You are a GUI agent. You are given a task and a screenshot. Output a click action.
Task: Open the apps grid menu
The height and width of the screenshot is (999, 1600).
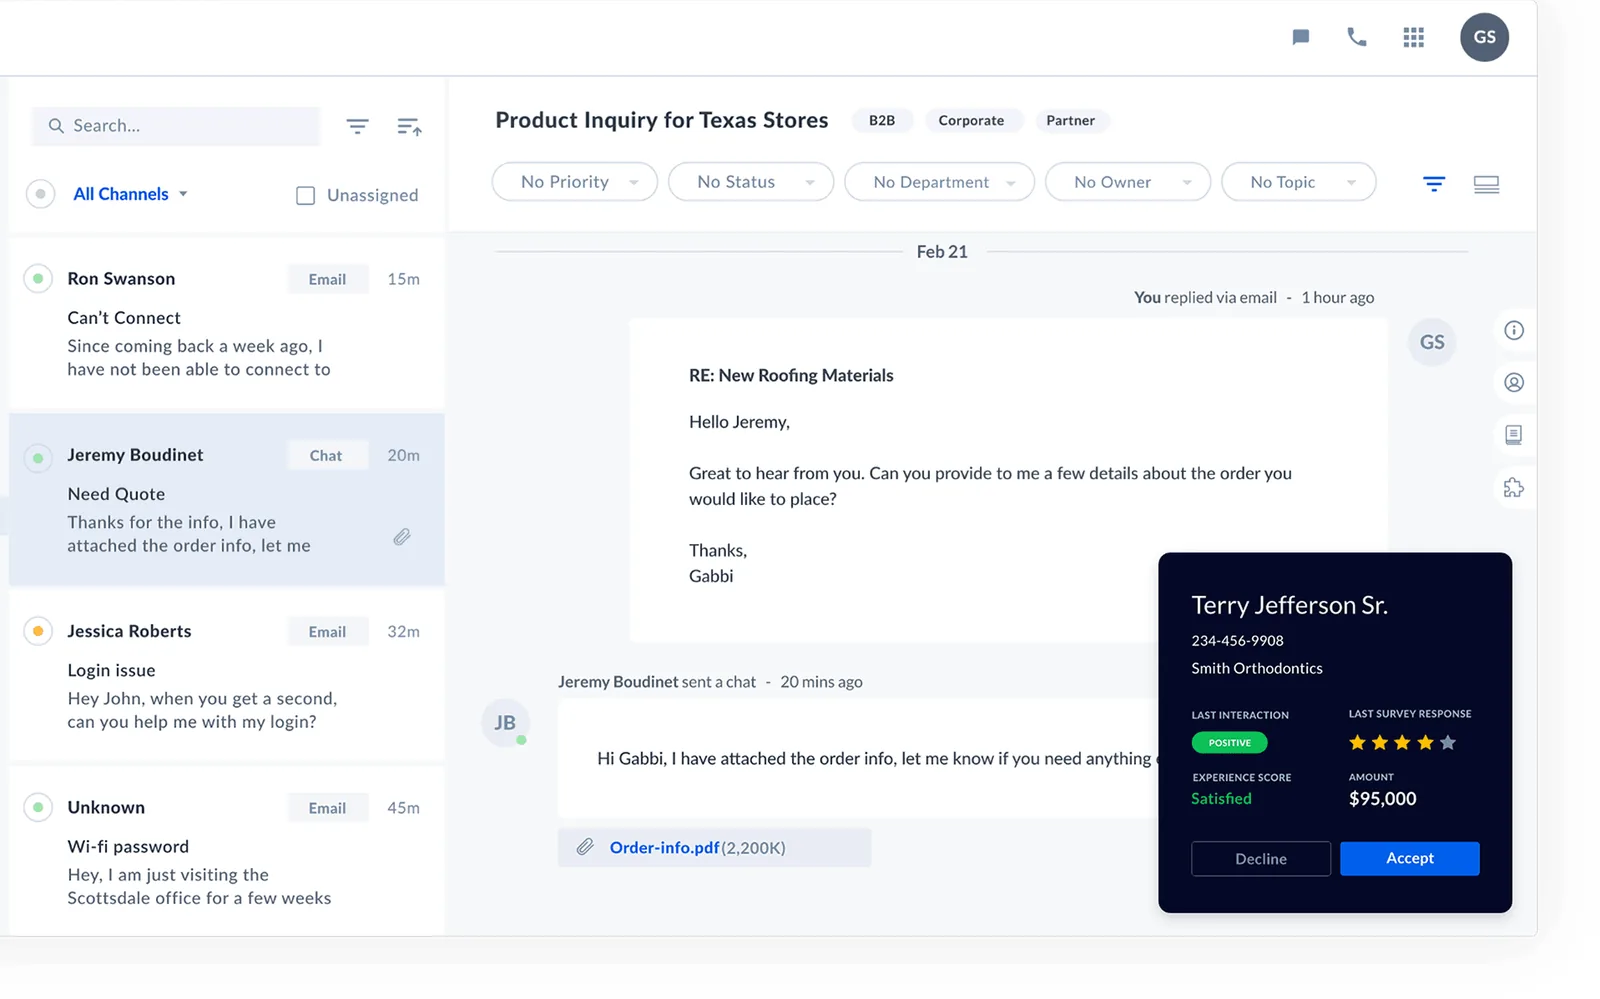(1413, 37)
